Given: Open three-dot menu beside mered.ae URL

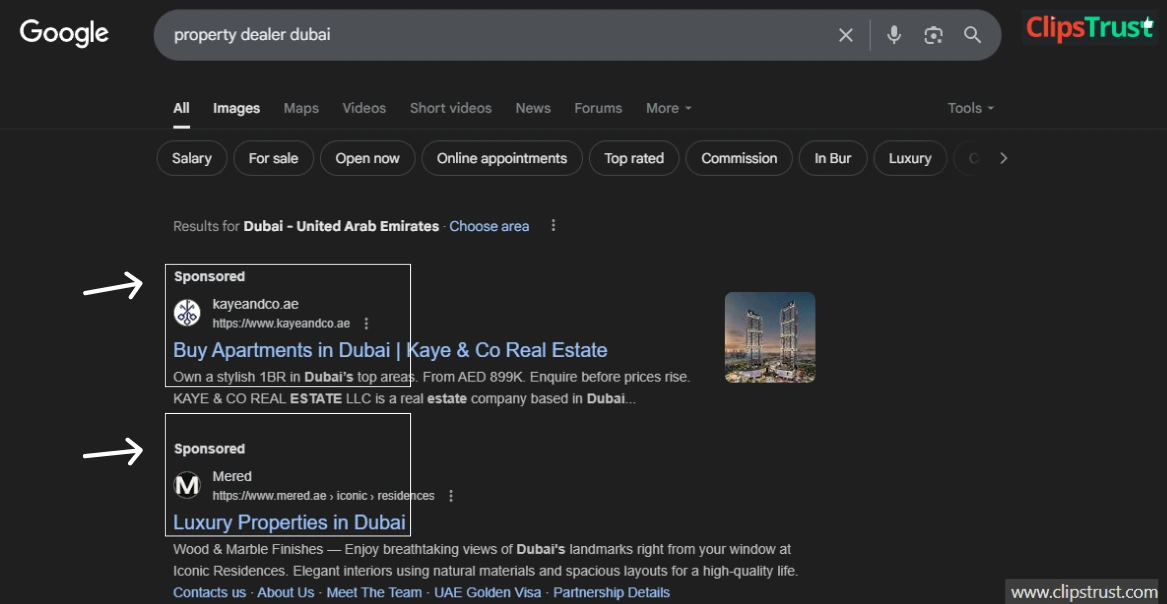Looking at the screenshot, I should tap(450, 495).
